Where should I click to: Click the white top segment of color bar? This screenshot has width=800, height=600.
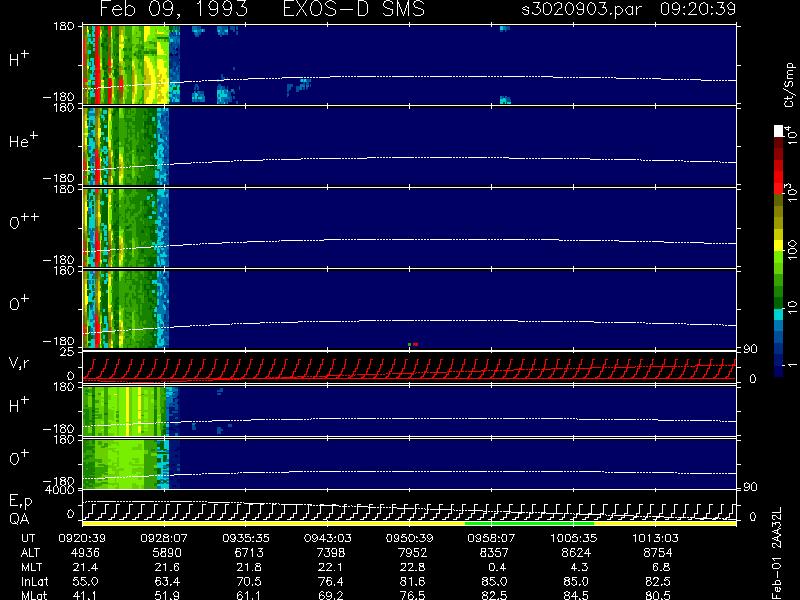click(779, 132)
